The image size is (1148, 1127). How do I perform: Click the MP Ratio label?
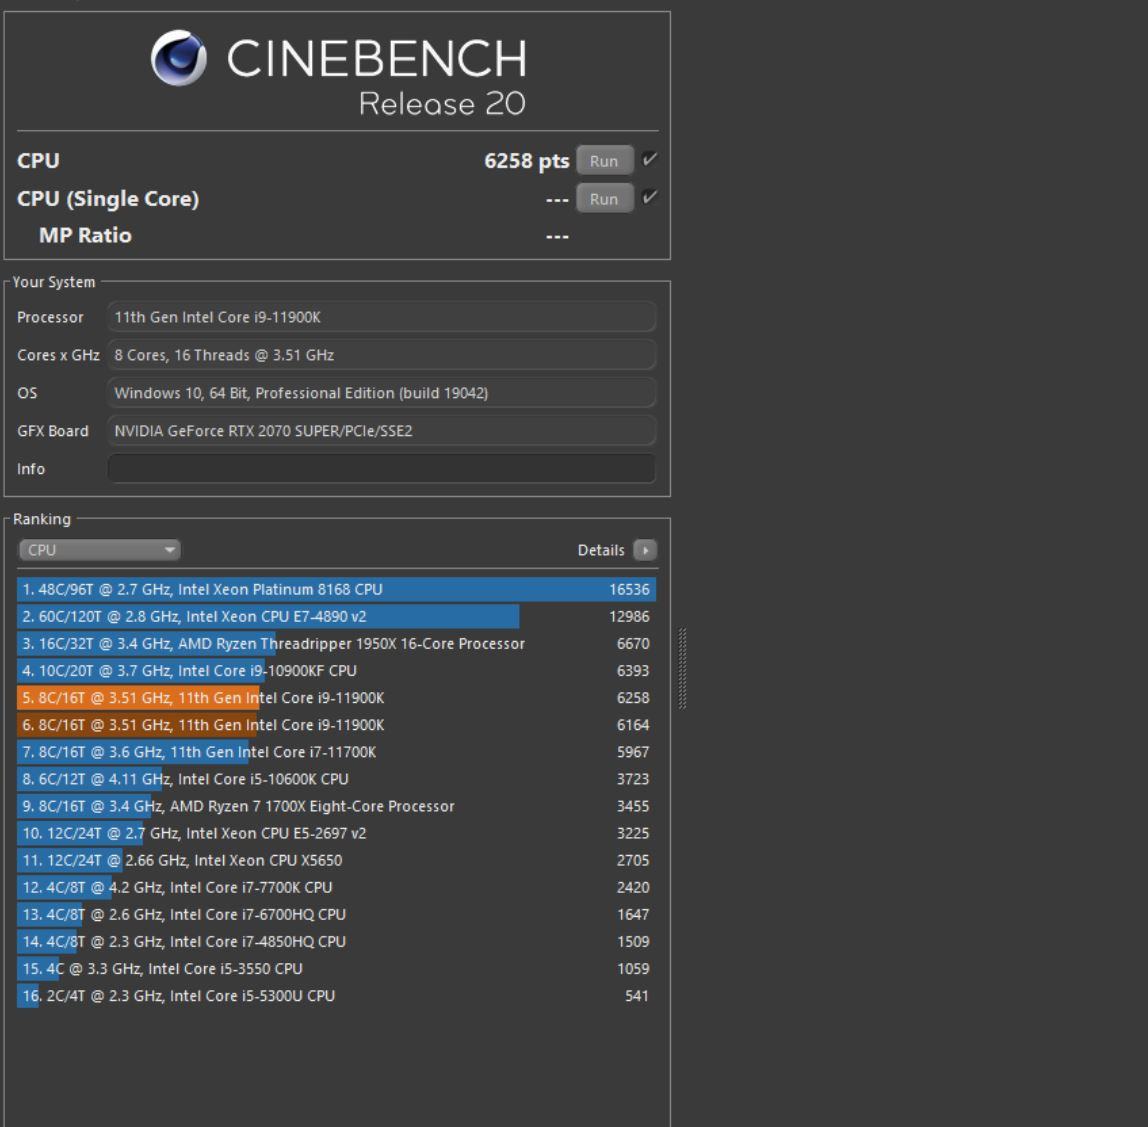pyautogui.click(x=85, y=235)
